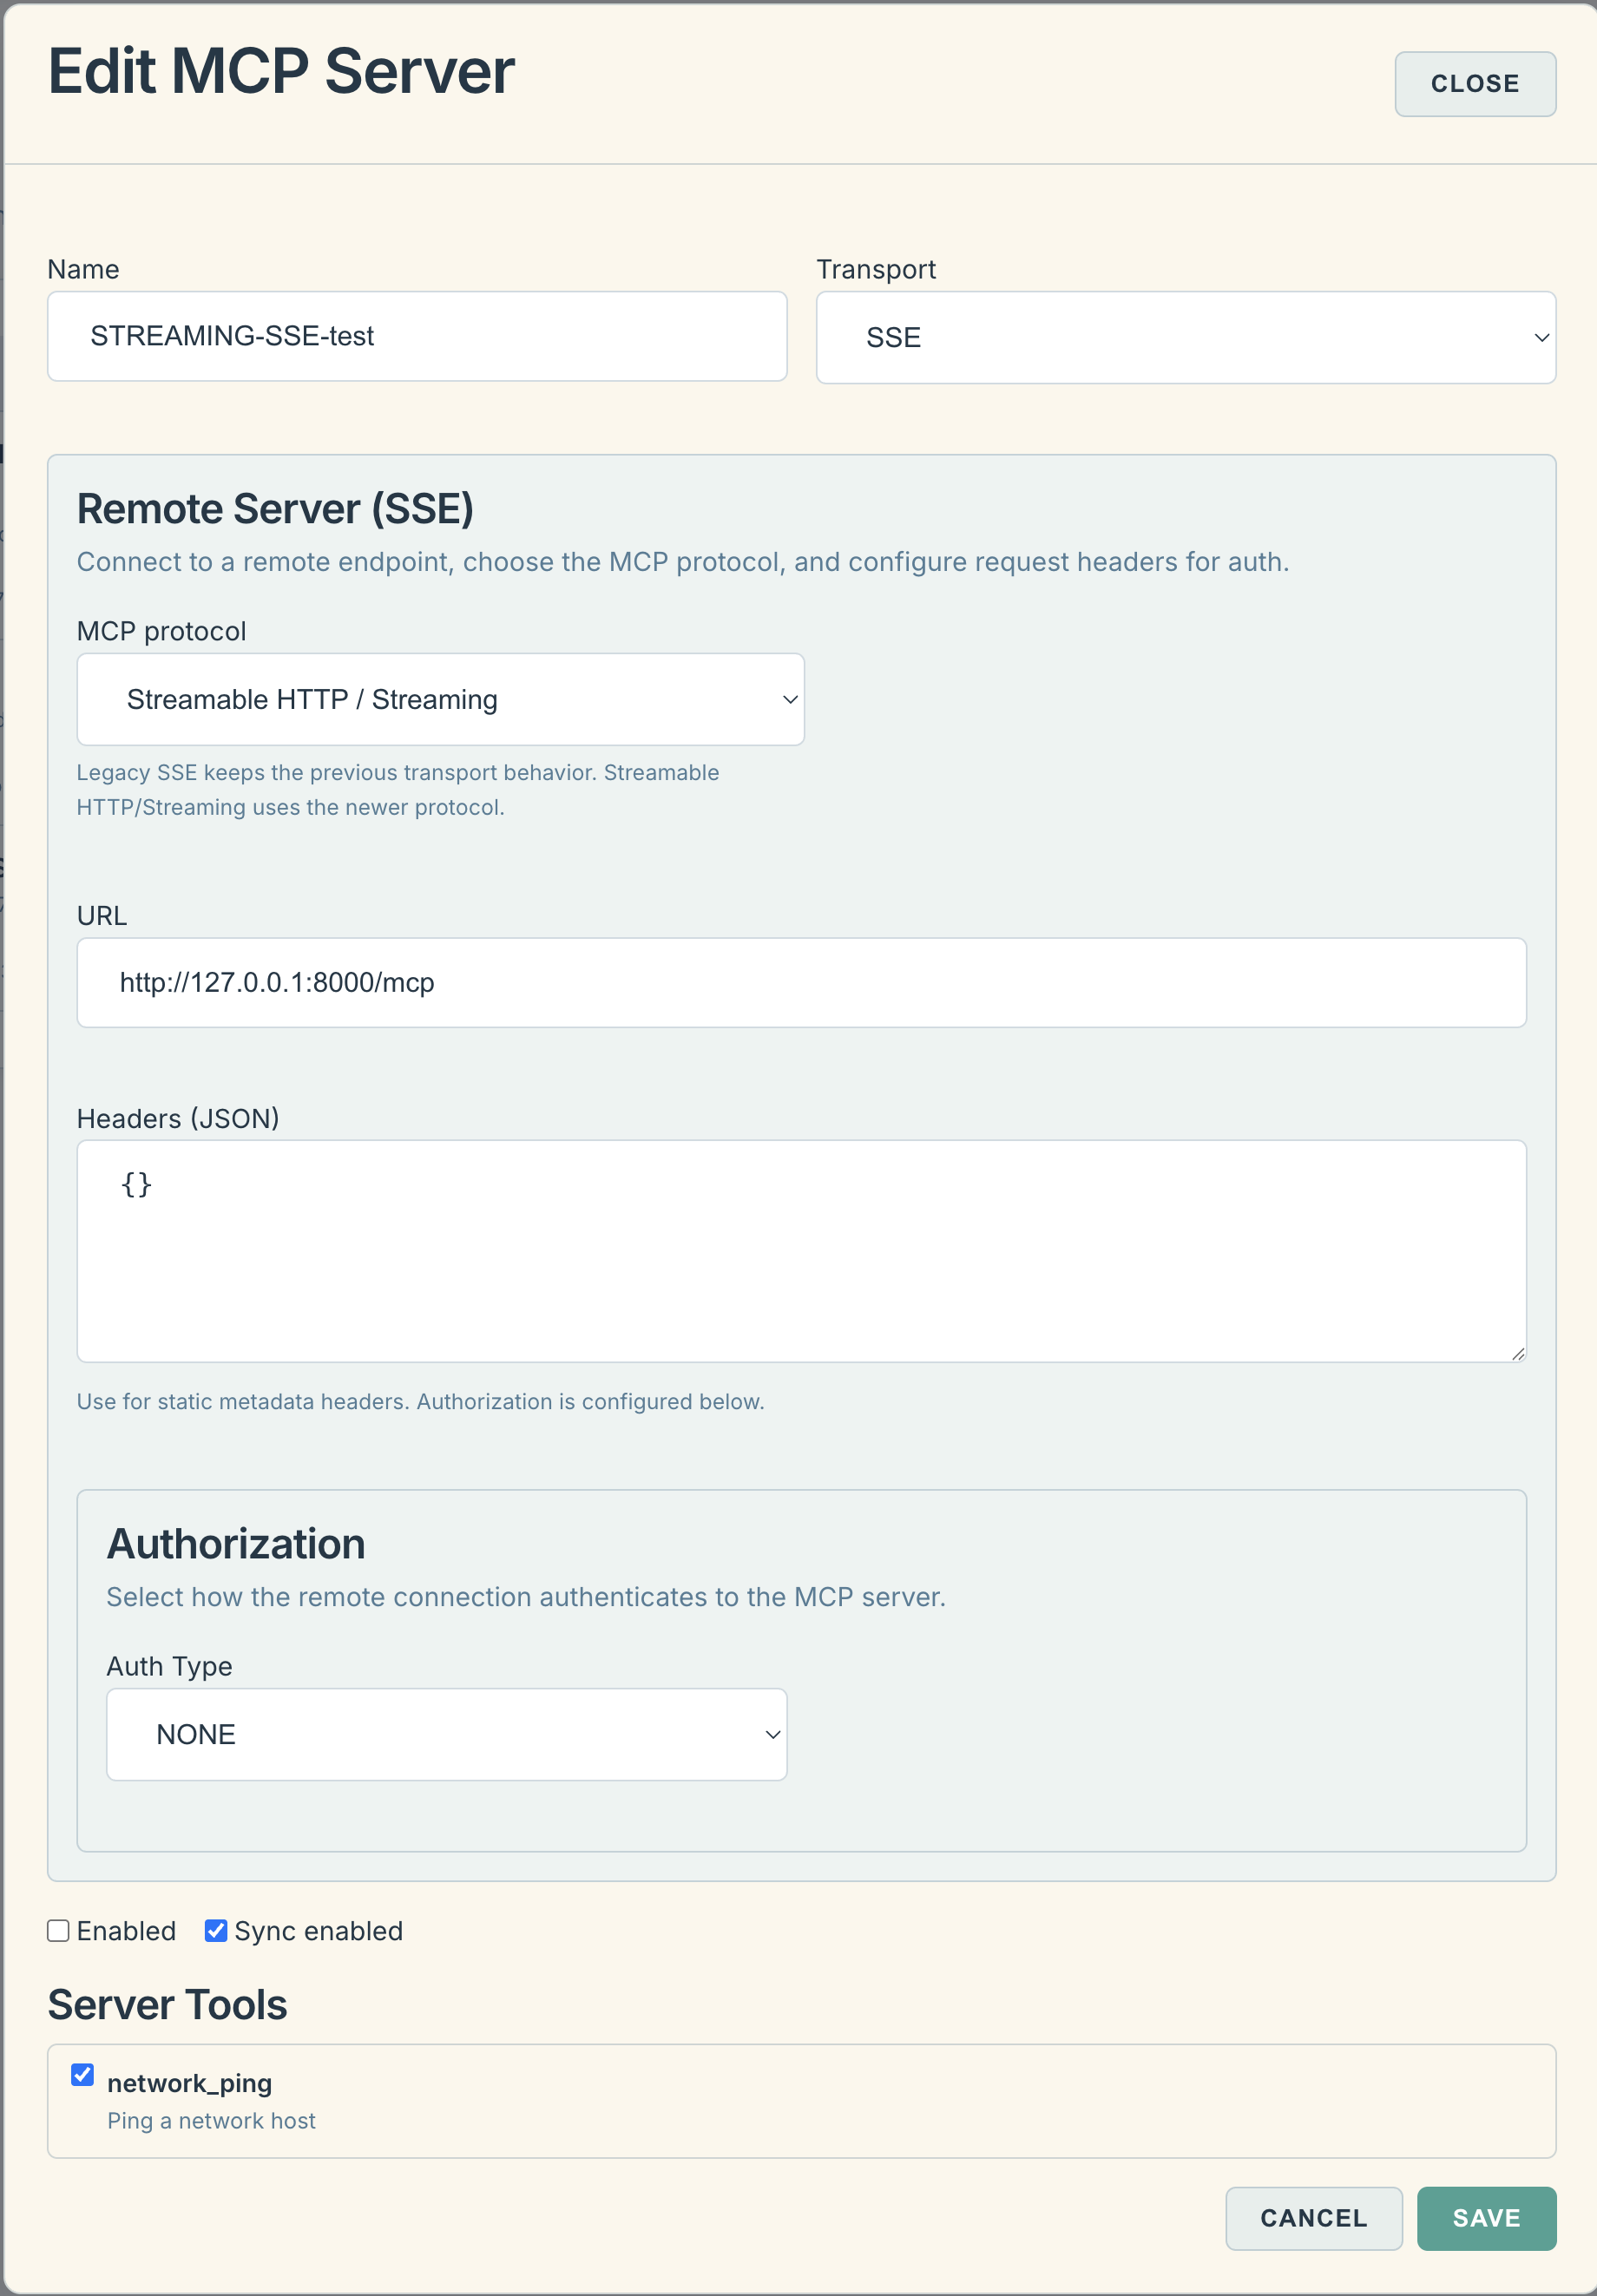The width and height of the screenshot is (1597, 2296).
Task: Select the Name field containing STREAMING-SSE-test
Action: point(416,336)
